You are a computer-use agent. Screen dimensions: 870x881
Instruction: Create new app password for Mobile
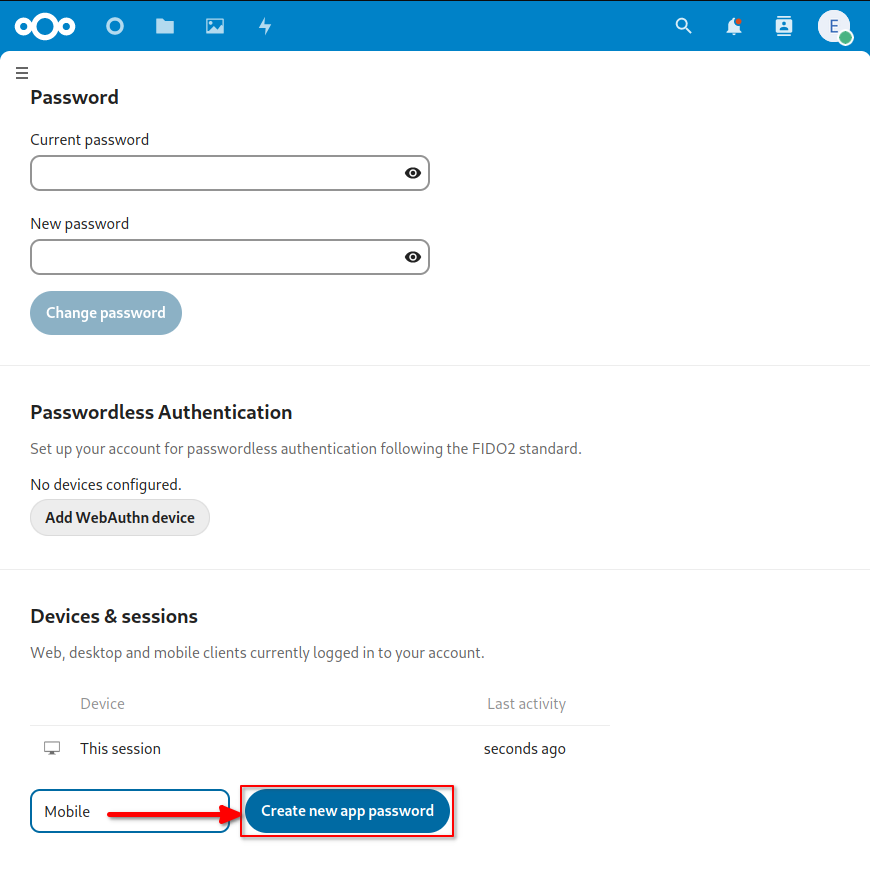tap(347, 811)
